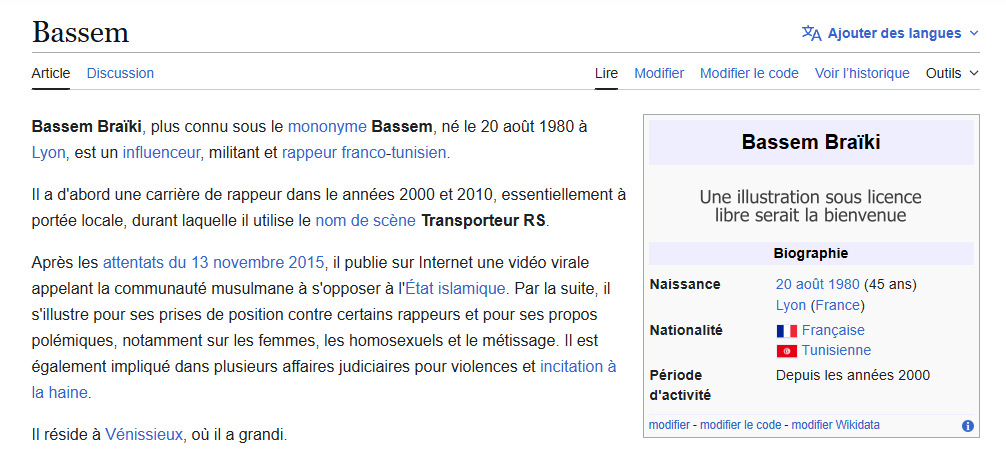The width and height of the screenshot is (1006, 463).
Task: Switch to the Discussion tab
Action: (x=120, y=73)
